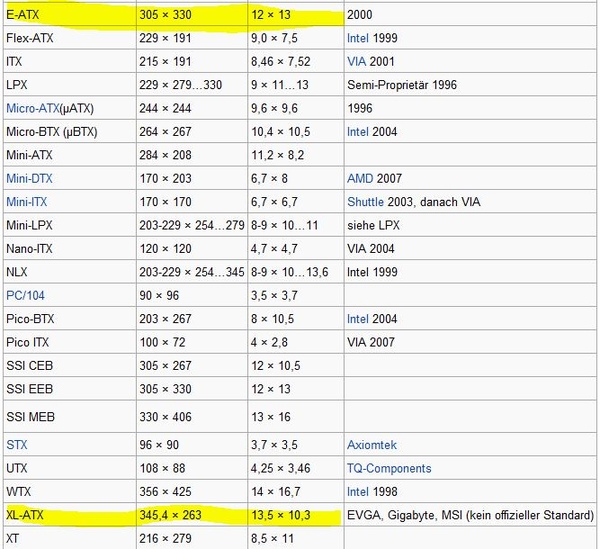Click the 4,25 × 3,46 inch cell
The width and height of the screenshot is (600, 549).
(296, 468)
